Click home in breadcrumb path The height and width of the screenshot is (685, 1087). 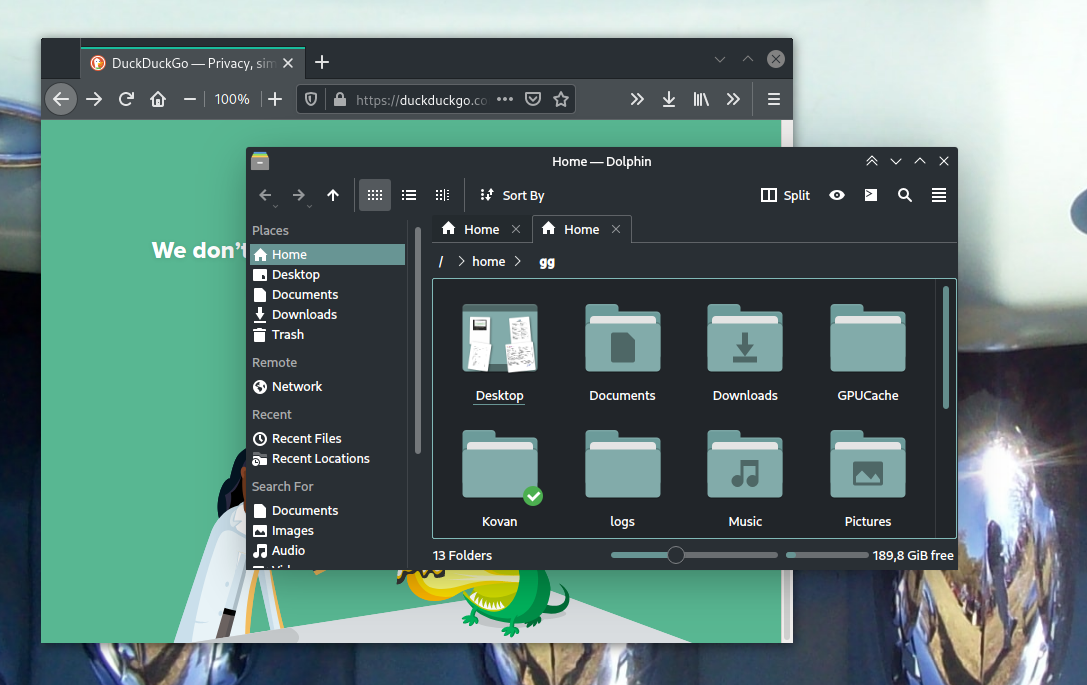[489, 262]
